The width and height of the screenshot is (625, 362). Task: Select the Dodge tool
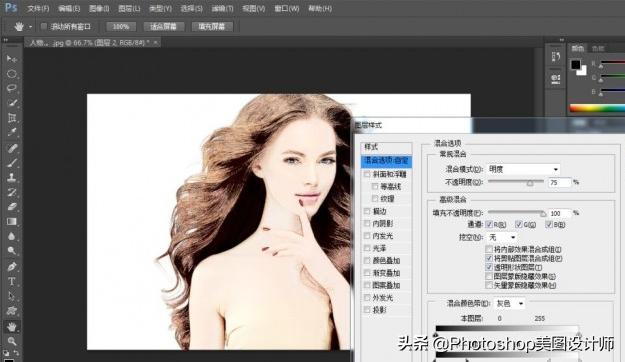[x=12, y=250]
